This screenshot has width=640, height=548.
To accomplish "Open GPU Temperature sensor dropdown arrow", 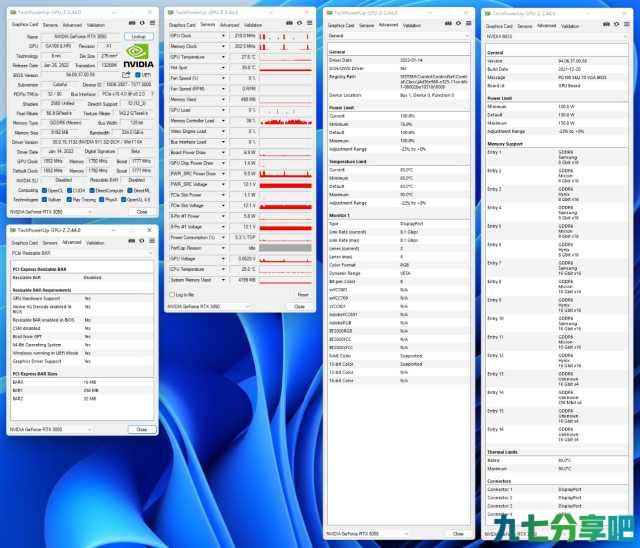I will tap(223, 57).
